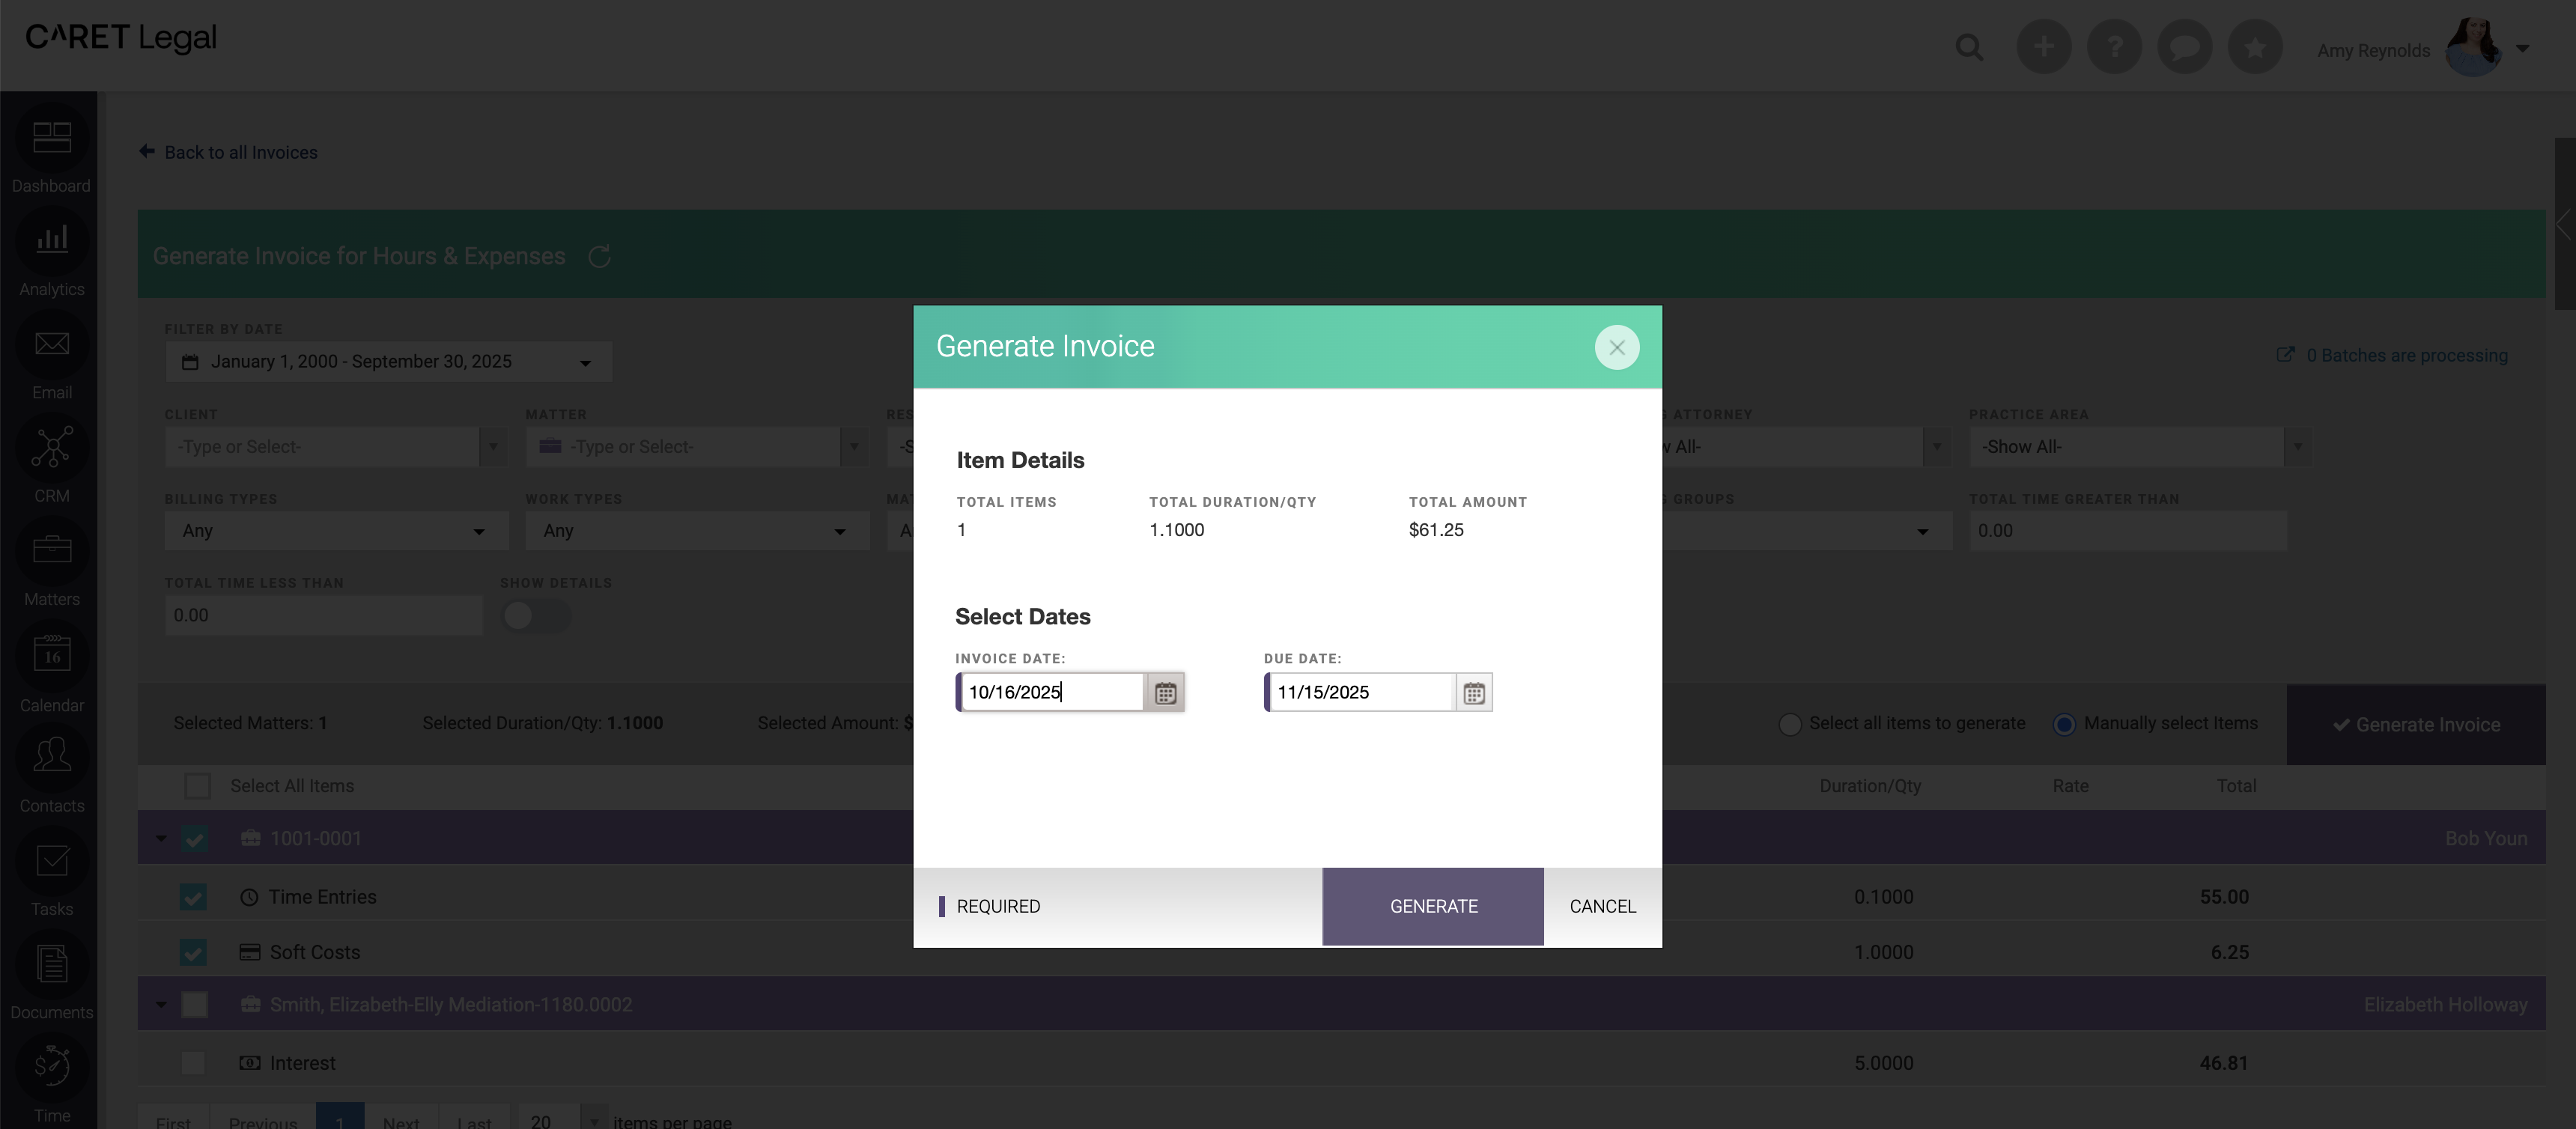Collapse the Smith, Elizabeth-Elly Mediation group
Viewport: 2576px width, 1129px height.
161,1004
